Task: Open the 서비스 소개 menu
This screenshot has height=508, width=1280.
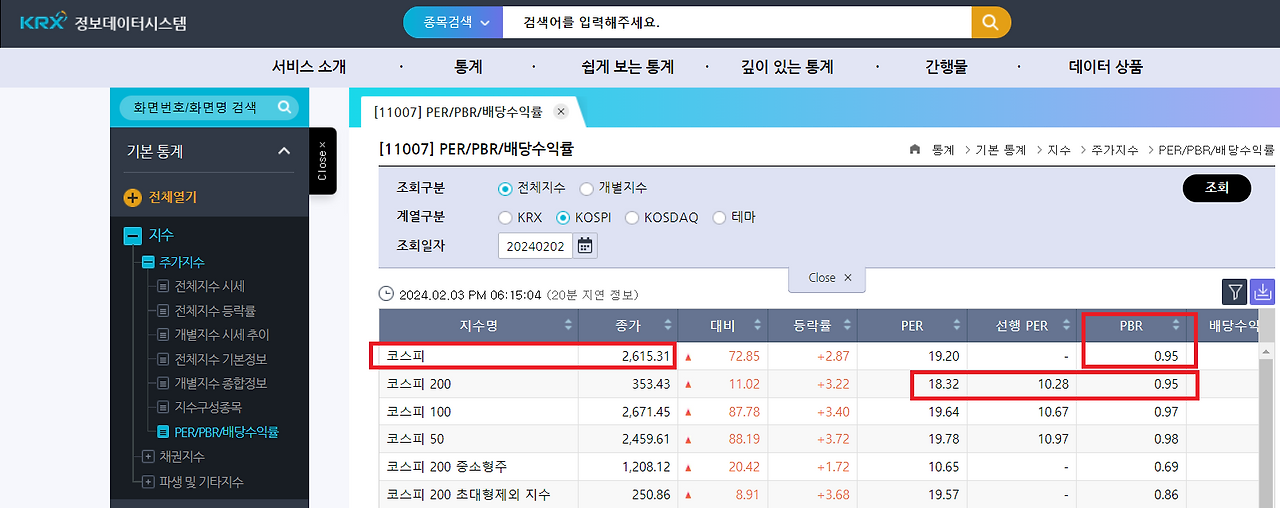Action: click(x=309, y=67)
